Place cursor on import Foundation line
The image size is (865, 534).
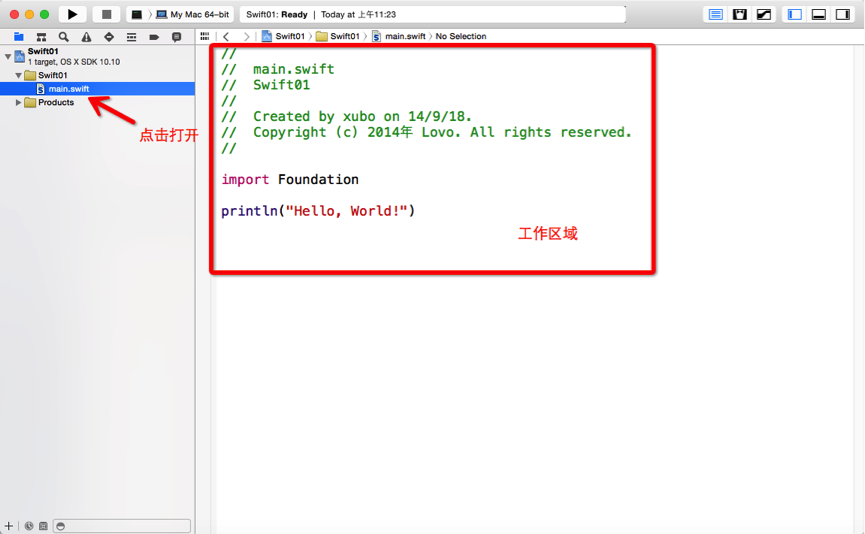[x=290, y=179]
